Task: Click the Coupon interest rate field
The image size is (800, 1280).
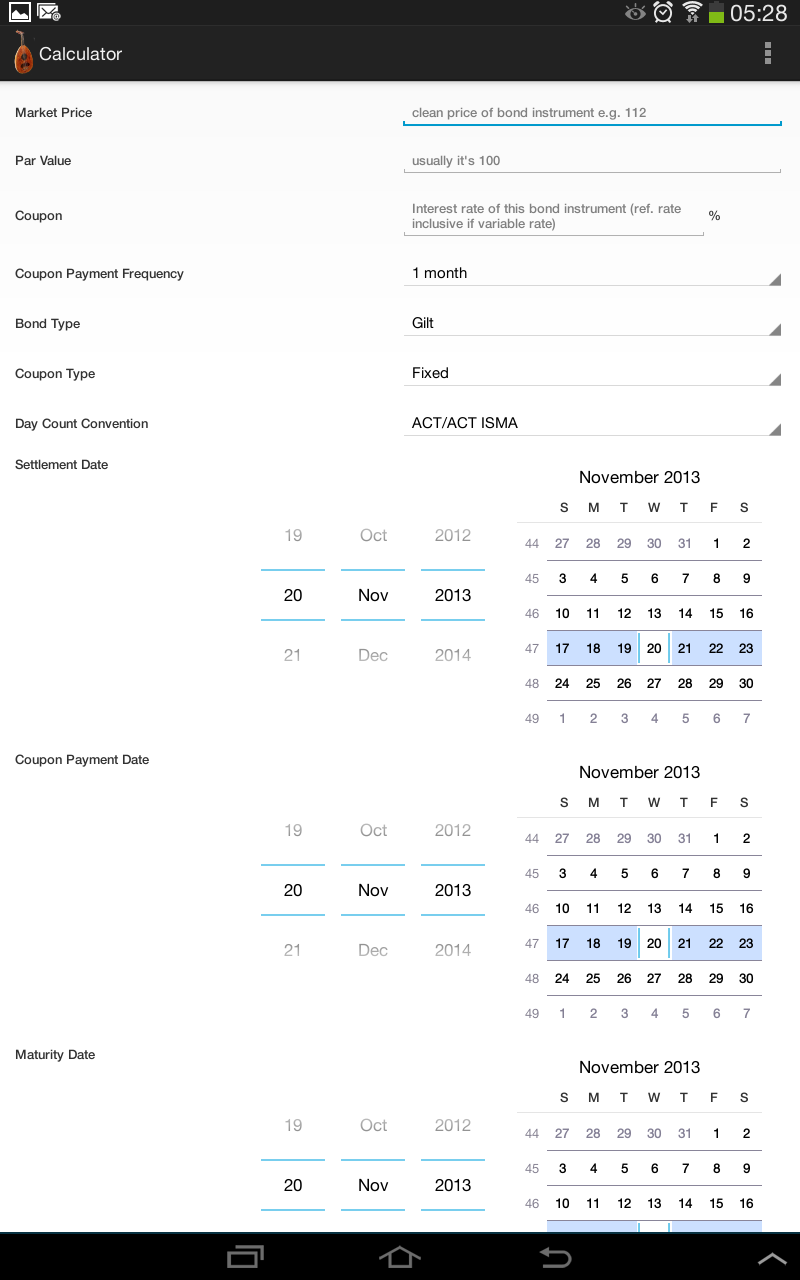Action: coord(554,216)
